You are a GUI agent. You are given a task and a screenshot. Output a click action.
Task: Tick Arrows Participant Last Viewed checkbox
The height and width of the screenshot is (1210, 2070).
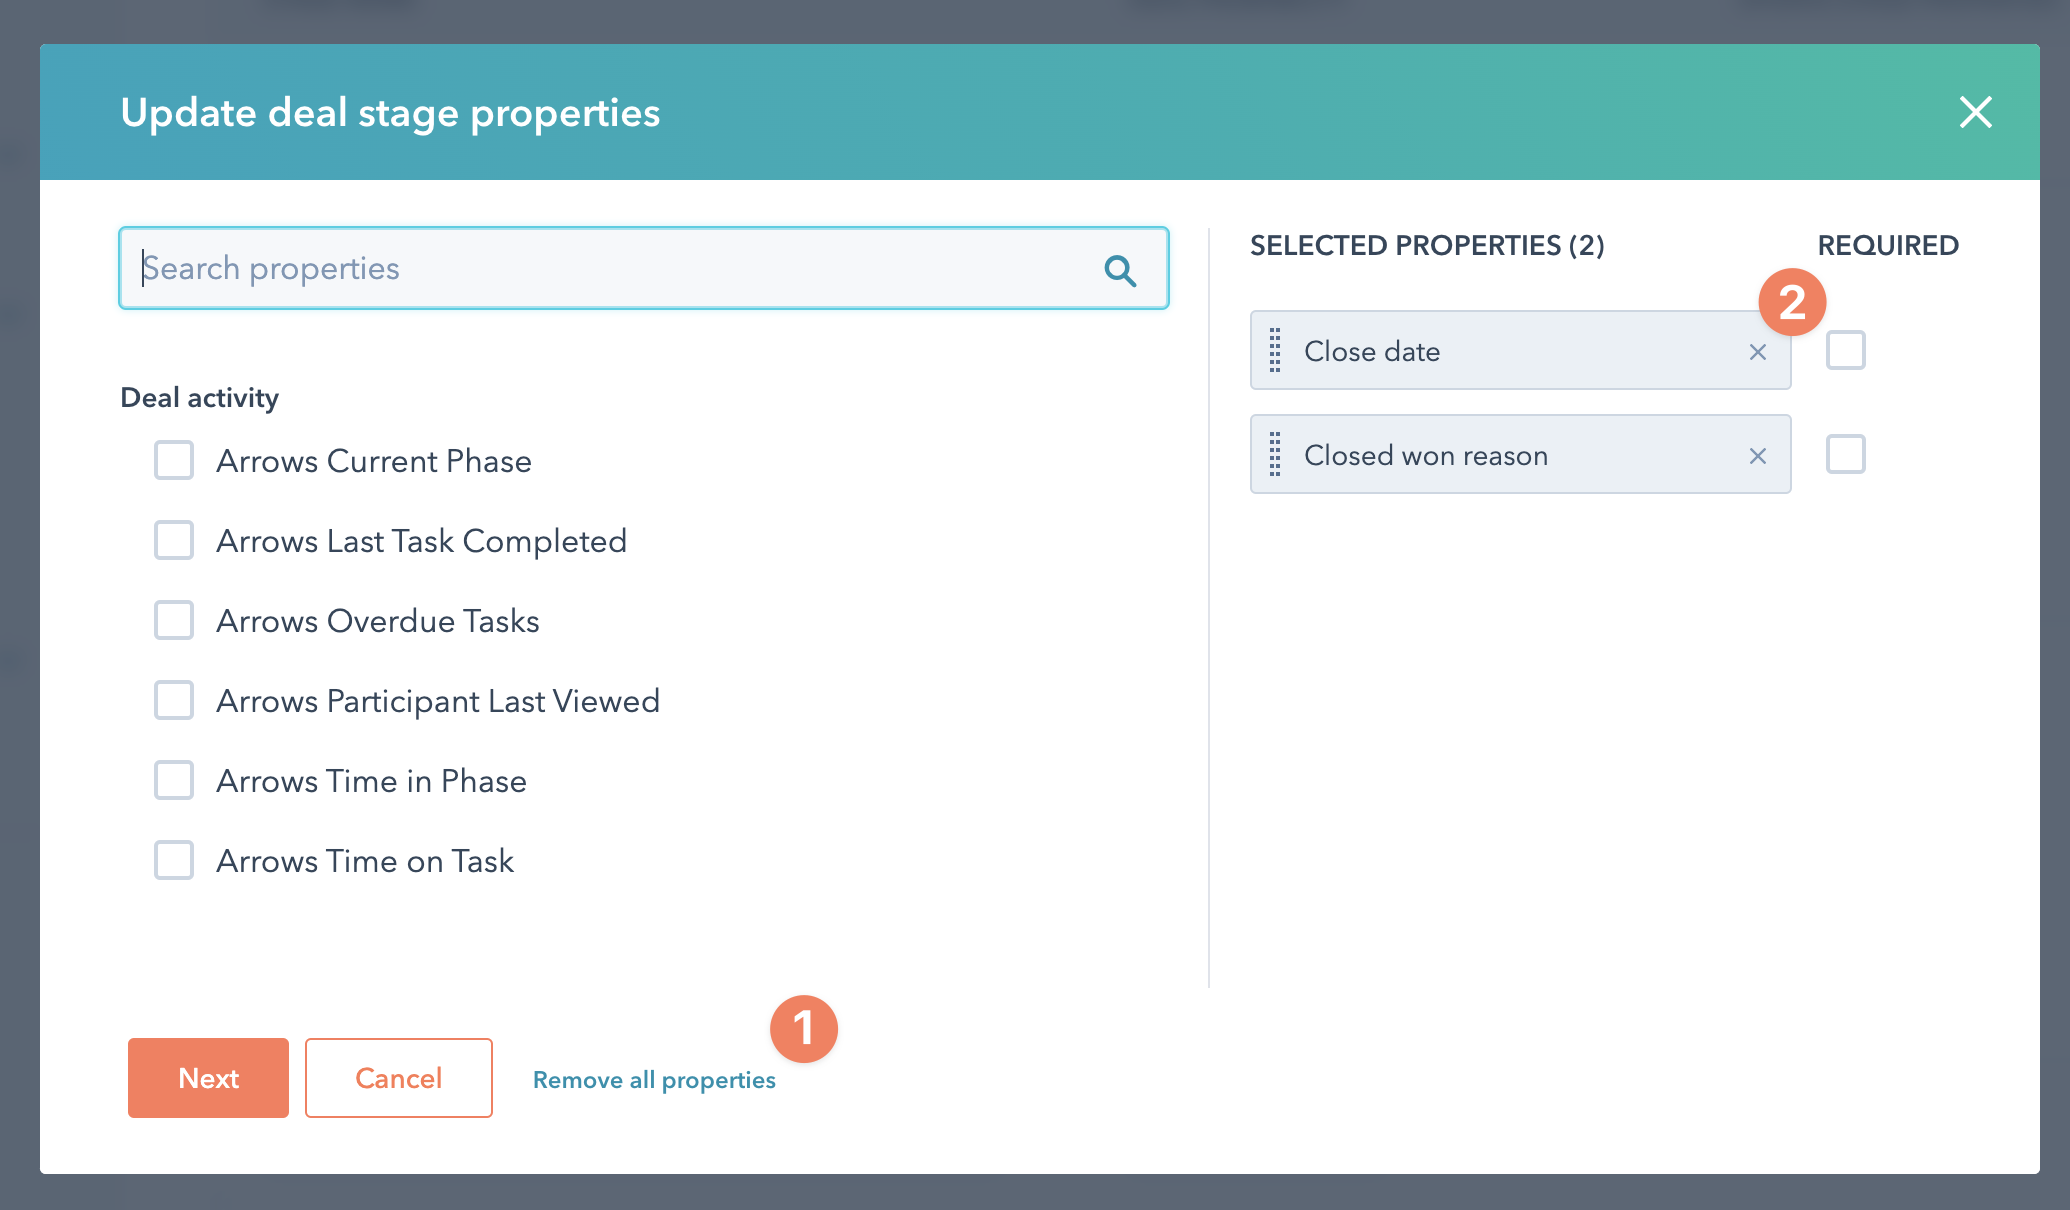[174, 701]
